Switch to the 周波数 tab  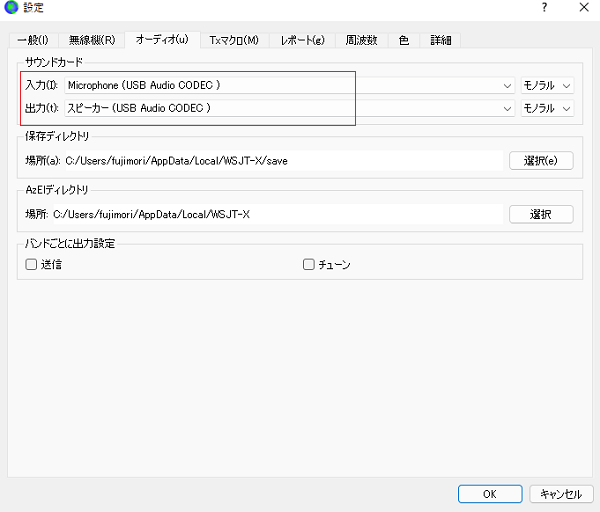pos(361,40)
